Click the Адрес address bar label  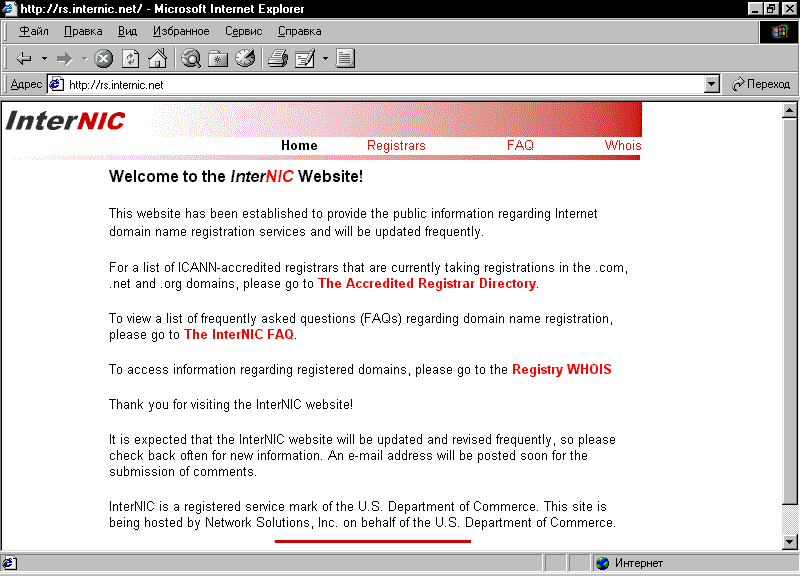[26, 84]
